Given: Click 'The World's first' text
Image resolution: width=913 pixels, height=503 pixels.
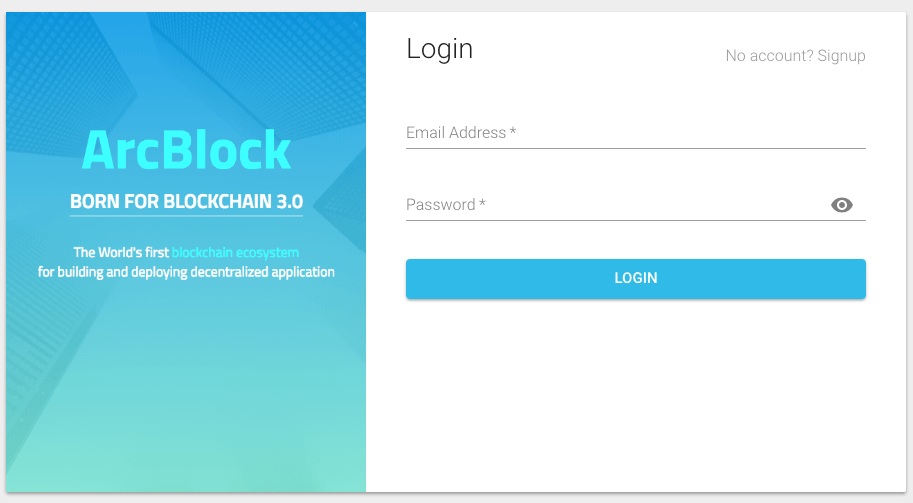Looking at the screenshot, I should pos(121,252).
